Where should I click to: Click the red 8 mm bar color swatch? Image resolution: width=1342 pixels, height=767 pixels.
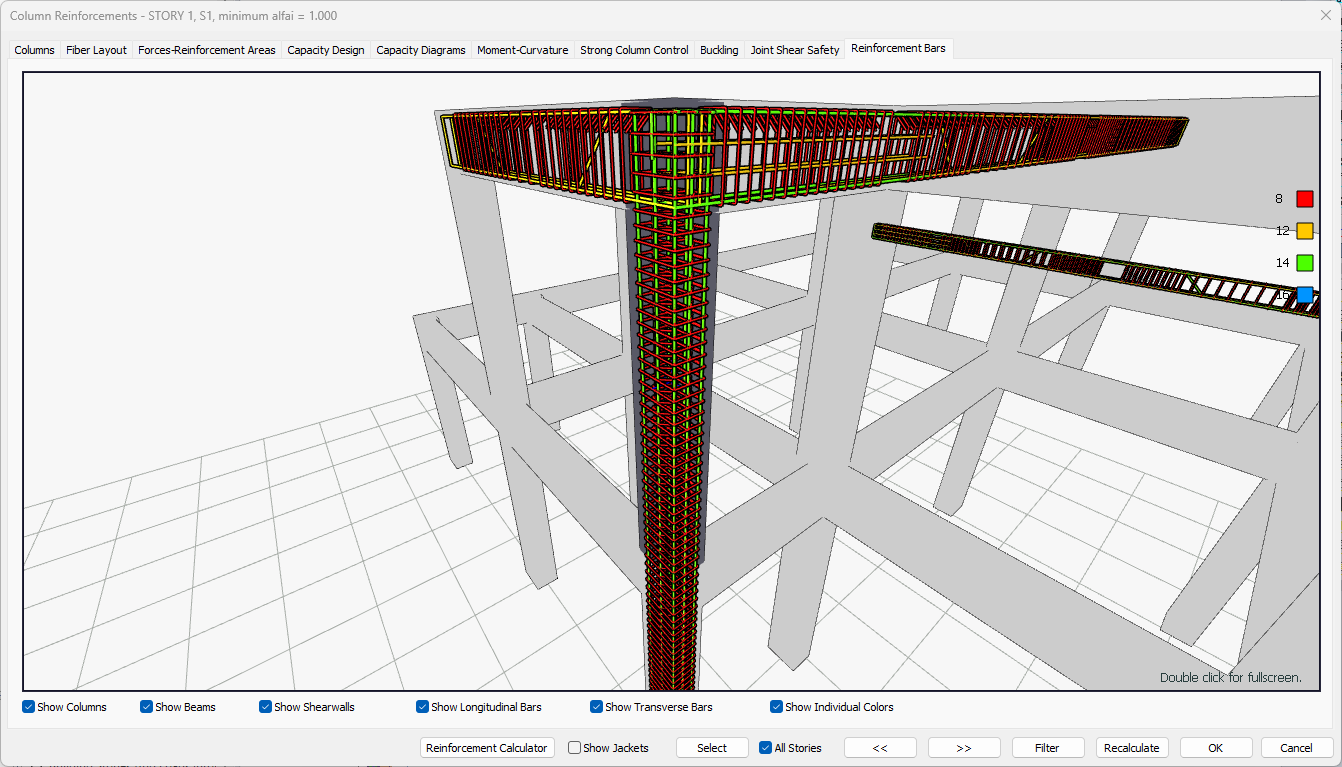tap(1304, 199)
